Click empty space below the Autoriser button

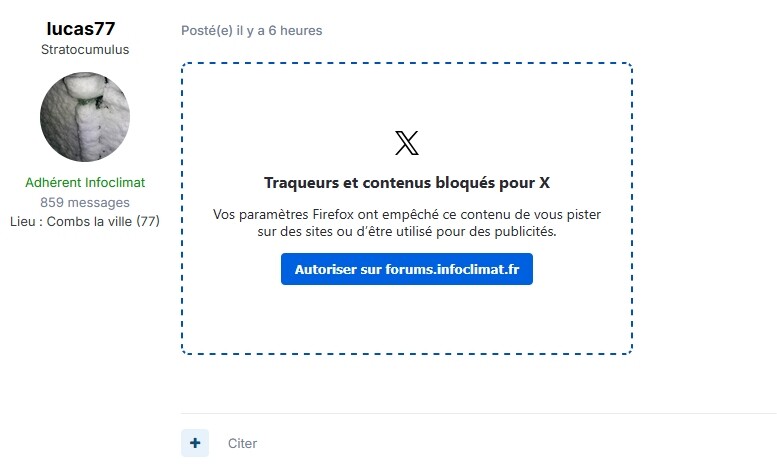point(407,317)
